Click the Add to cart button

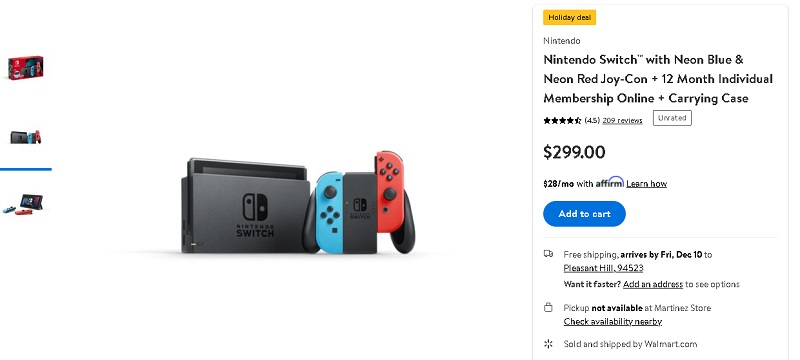[x=584, y=214]
